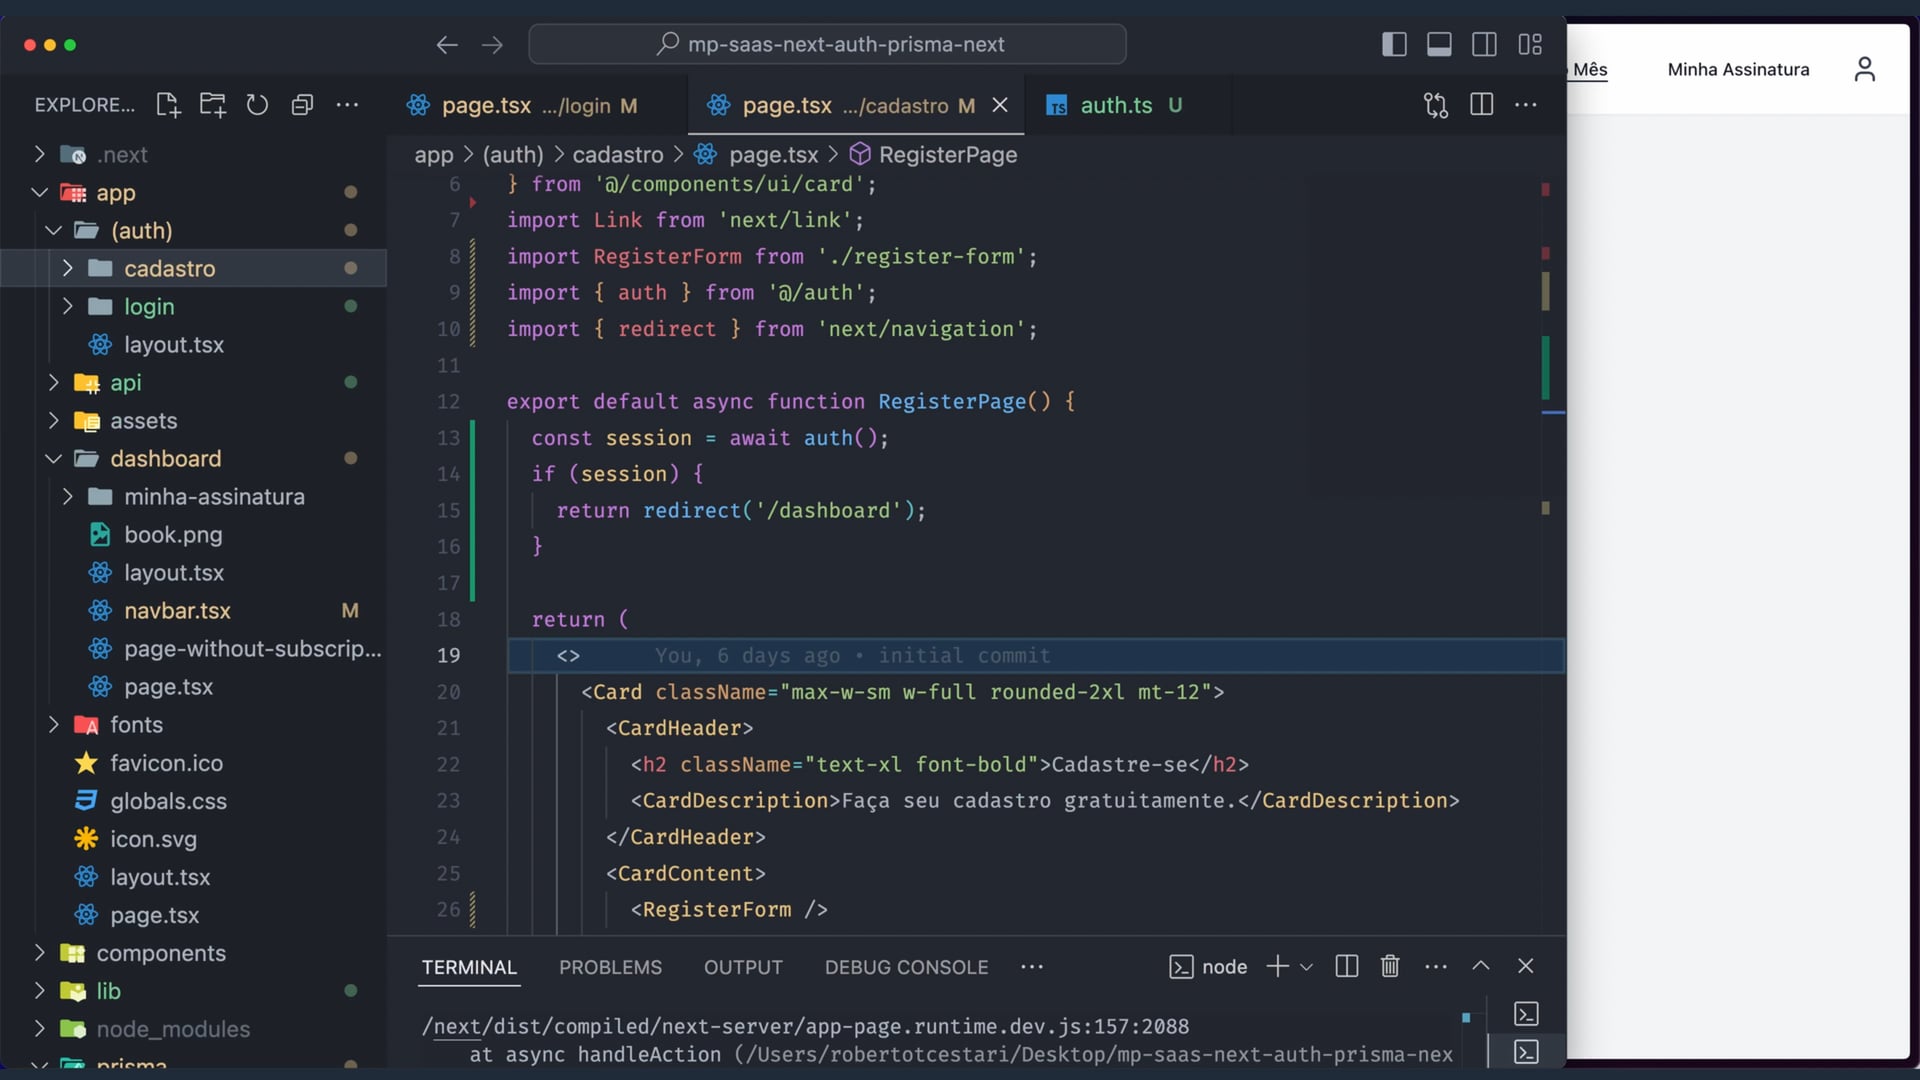Click the Minha Assinatura link

tap(1738, 69)
